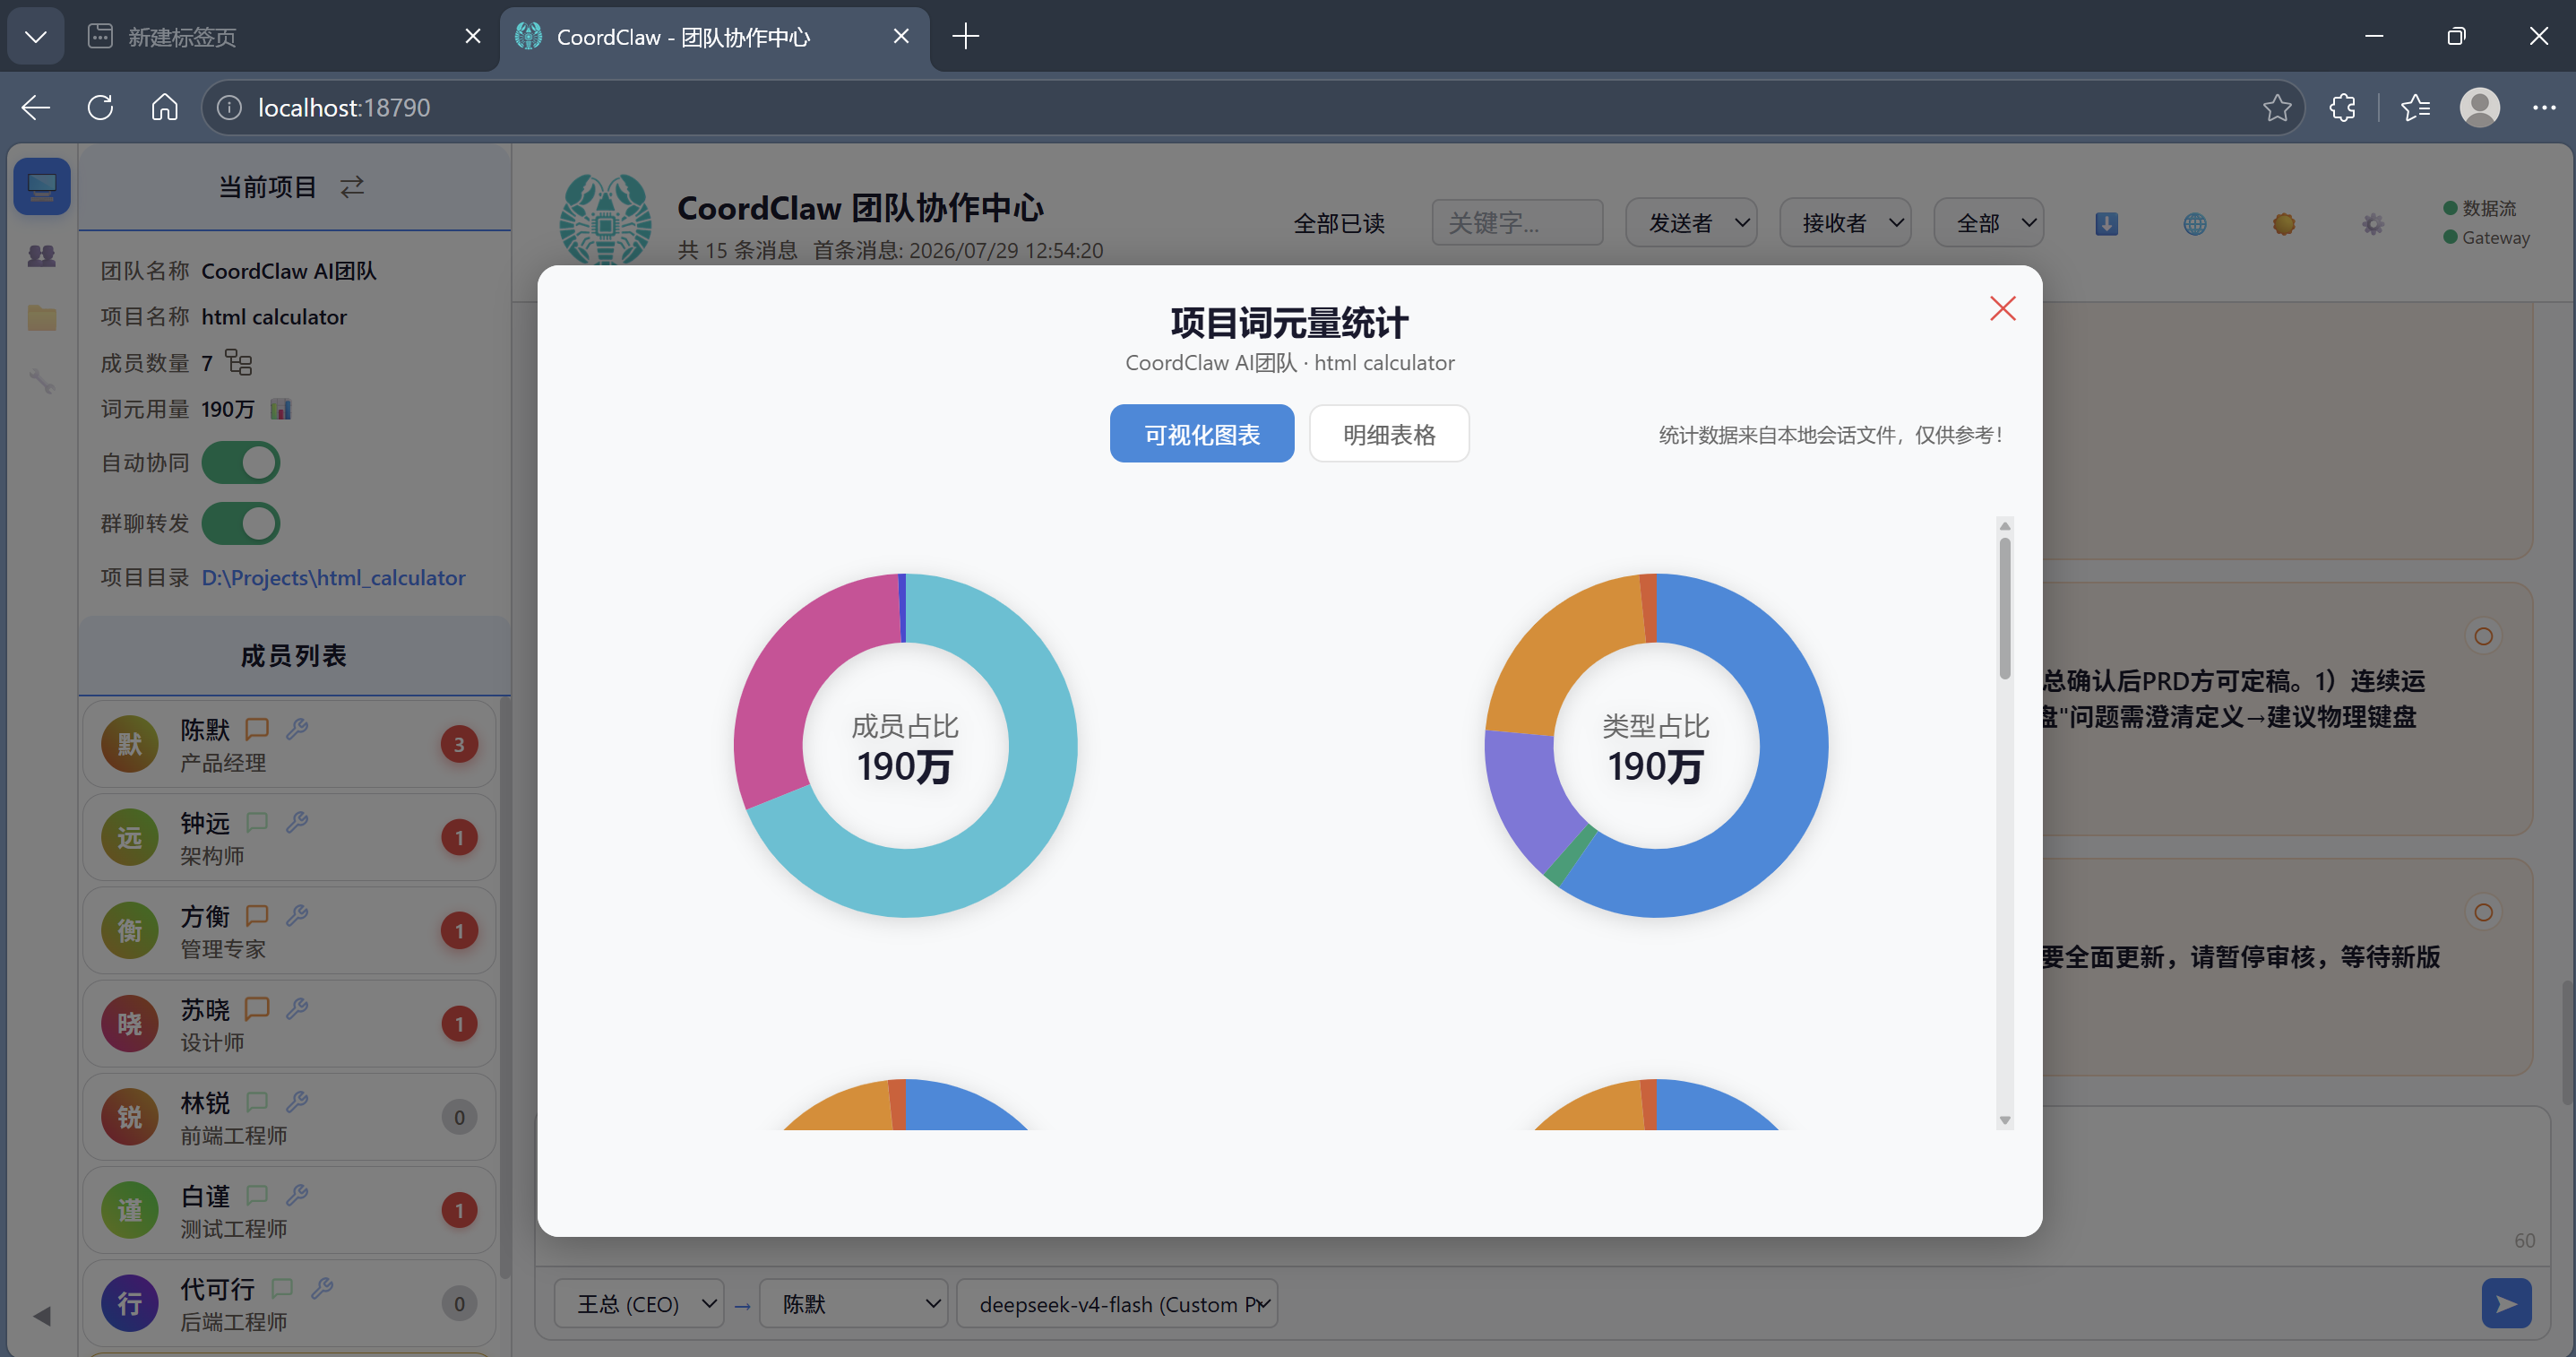Viewport: 2576px width, 1357px height.
Task: Open the team members sidebar icon
Action: pos(42,256)
